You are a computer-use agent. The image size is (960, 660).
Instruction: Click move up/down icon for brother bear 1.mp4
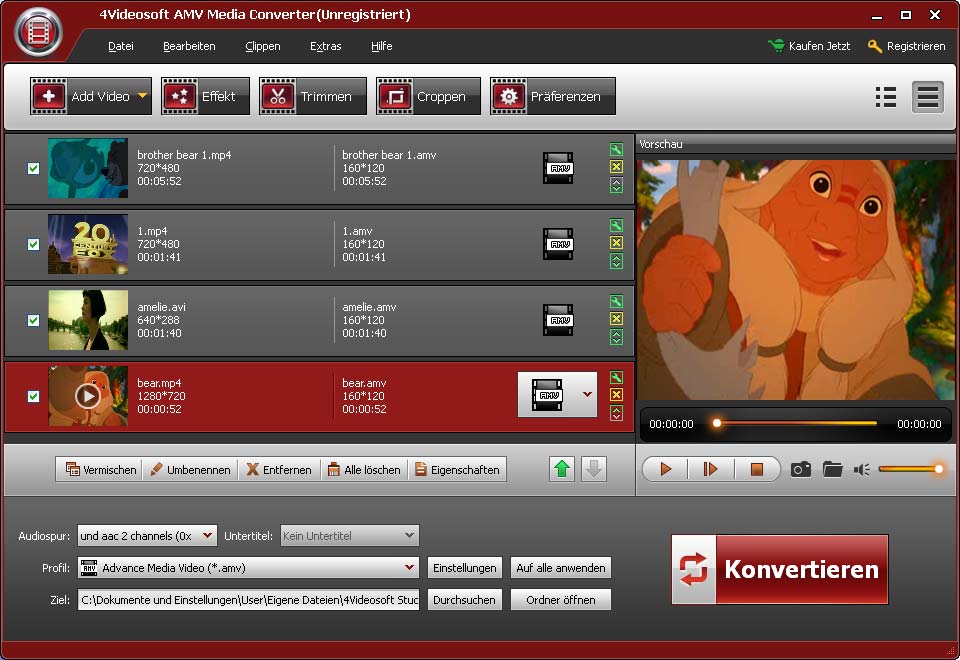[x=617, y=186]
